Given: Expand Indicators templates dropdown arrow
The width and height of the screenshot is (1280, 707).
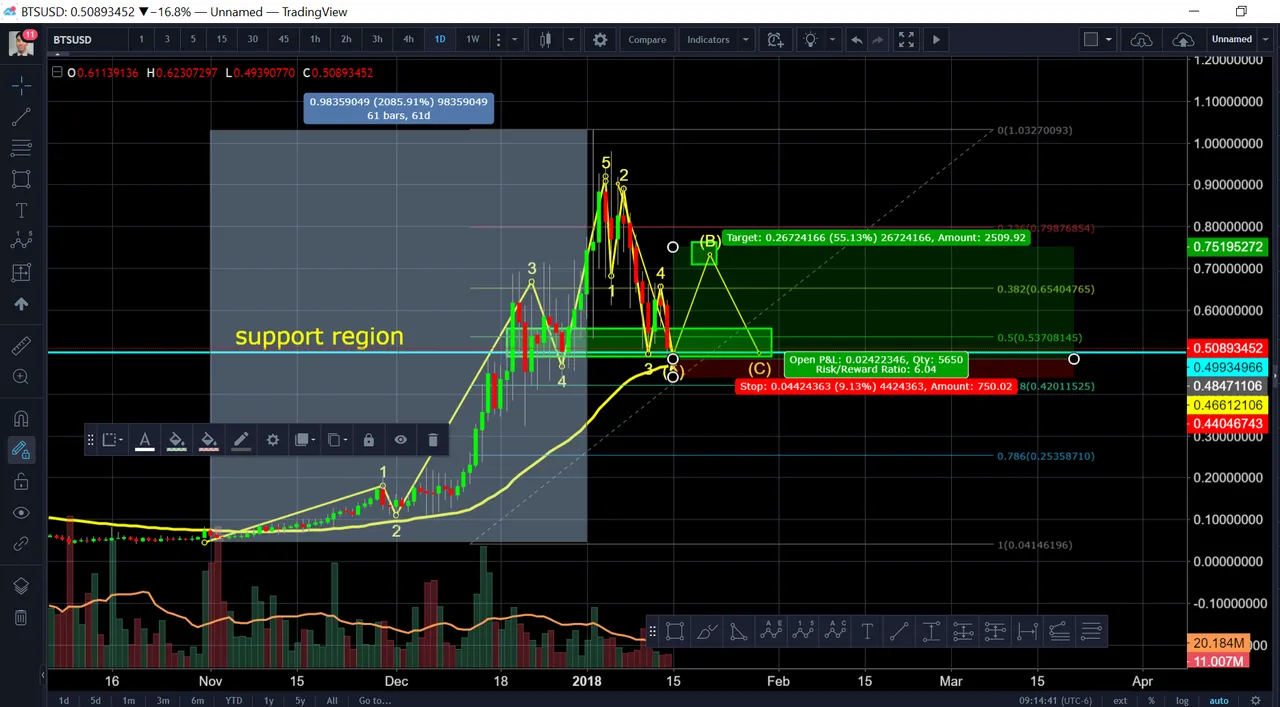Looking at the screenshot, I should pos(745,40).
